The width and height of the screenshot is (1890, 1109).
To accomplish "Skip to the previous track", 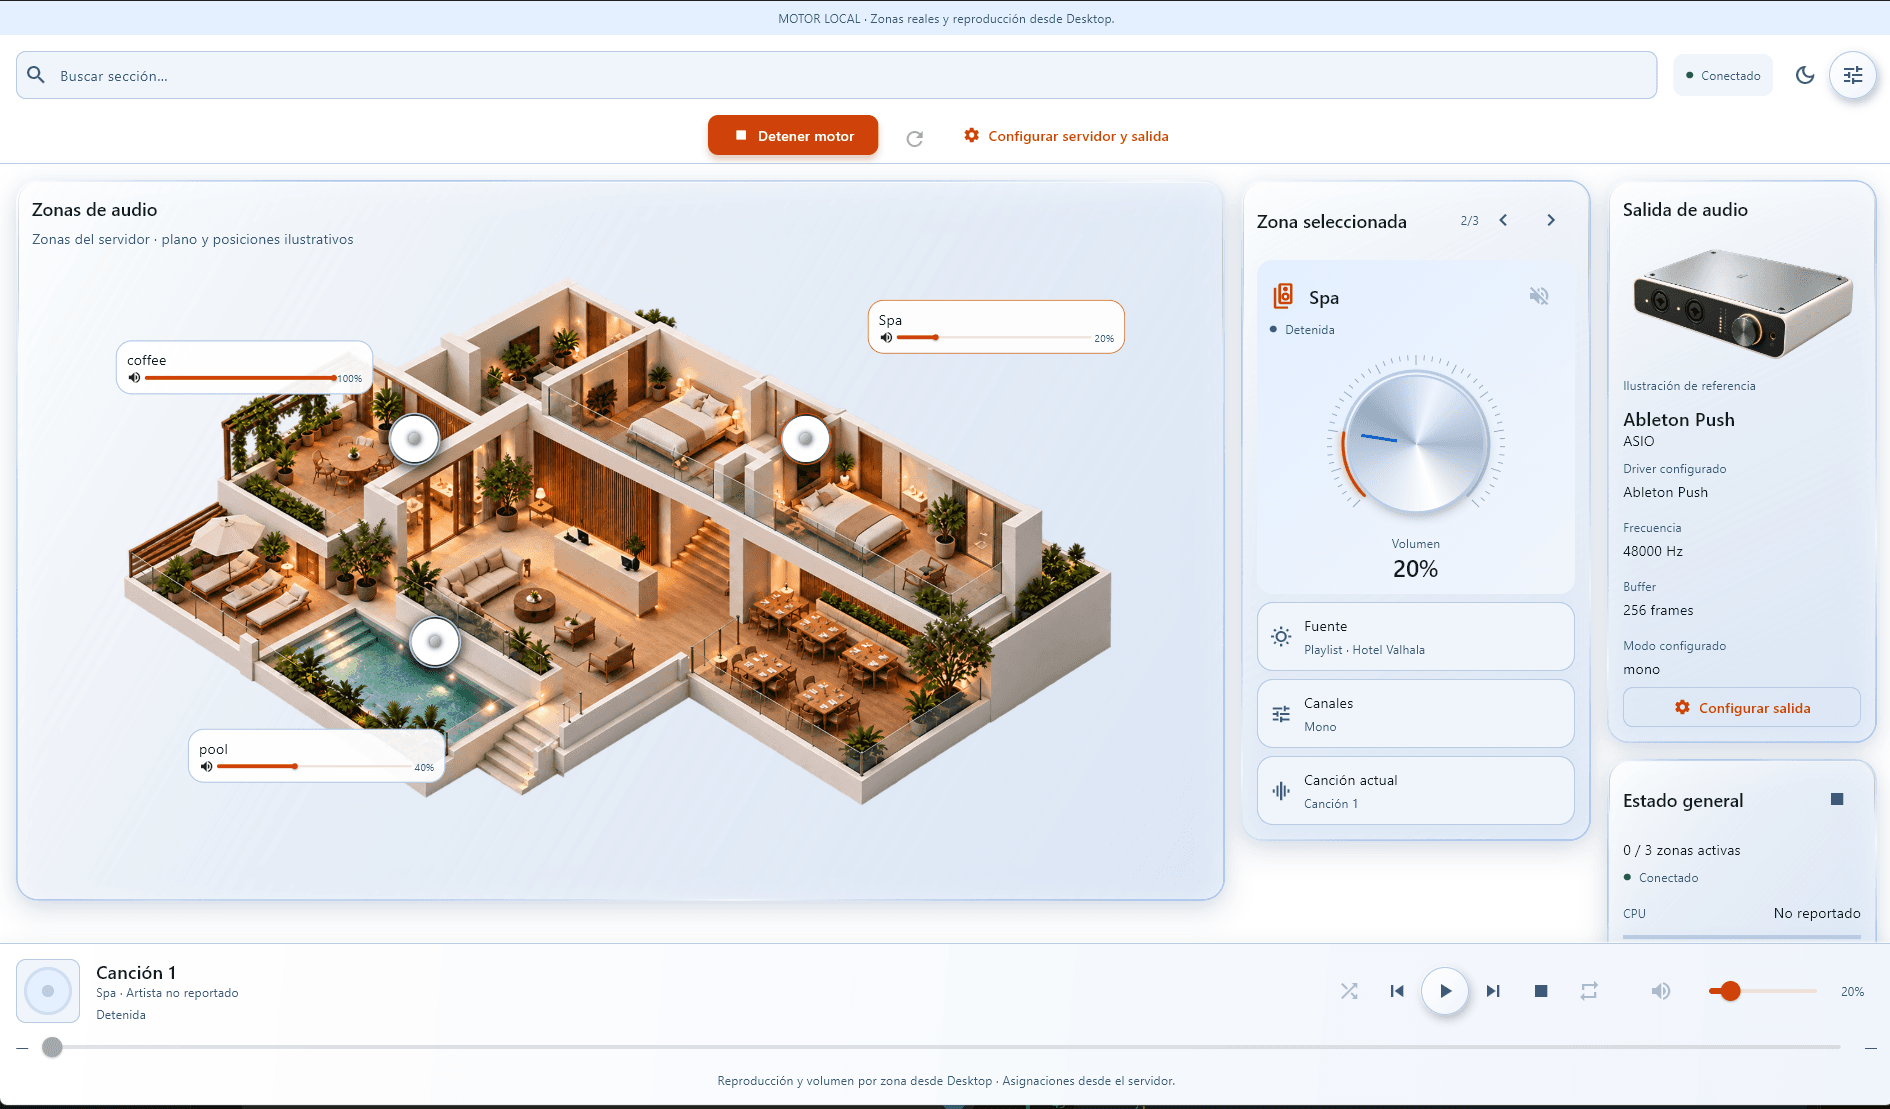I will click(x=1397, y=991).
